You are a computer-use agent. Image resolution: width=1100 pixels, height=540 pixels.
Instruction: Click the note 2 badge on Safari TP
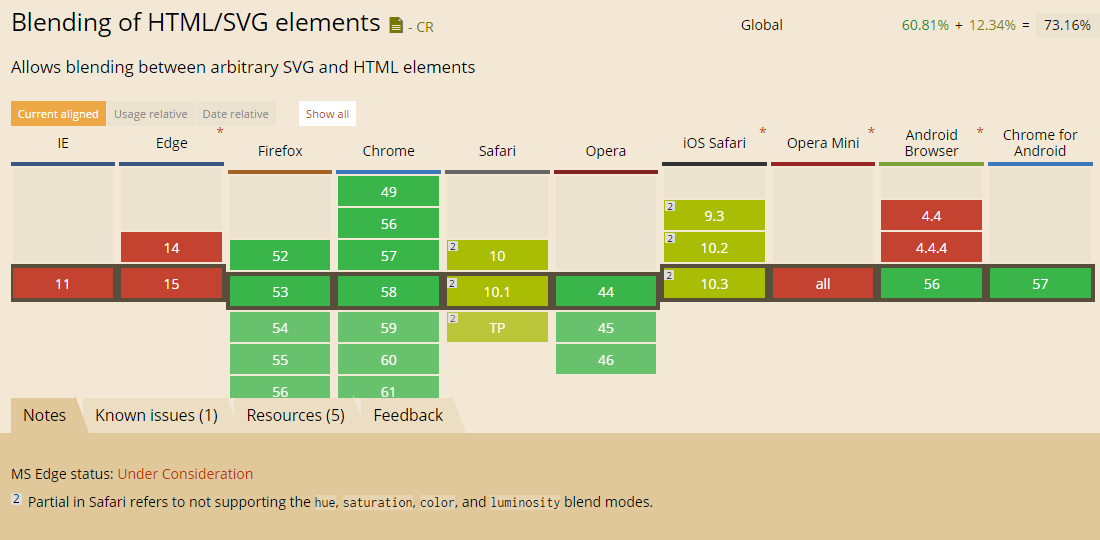(x=452, y=318)
